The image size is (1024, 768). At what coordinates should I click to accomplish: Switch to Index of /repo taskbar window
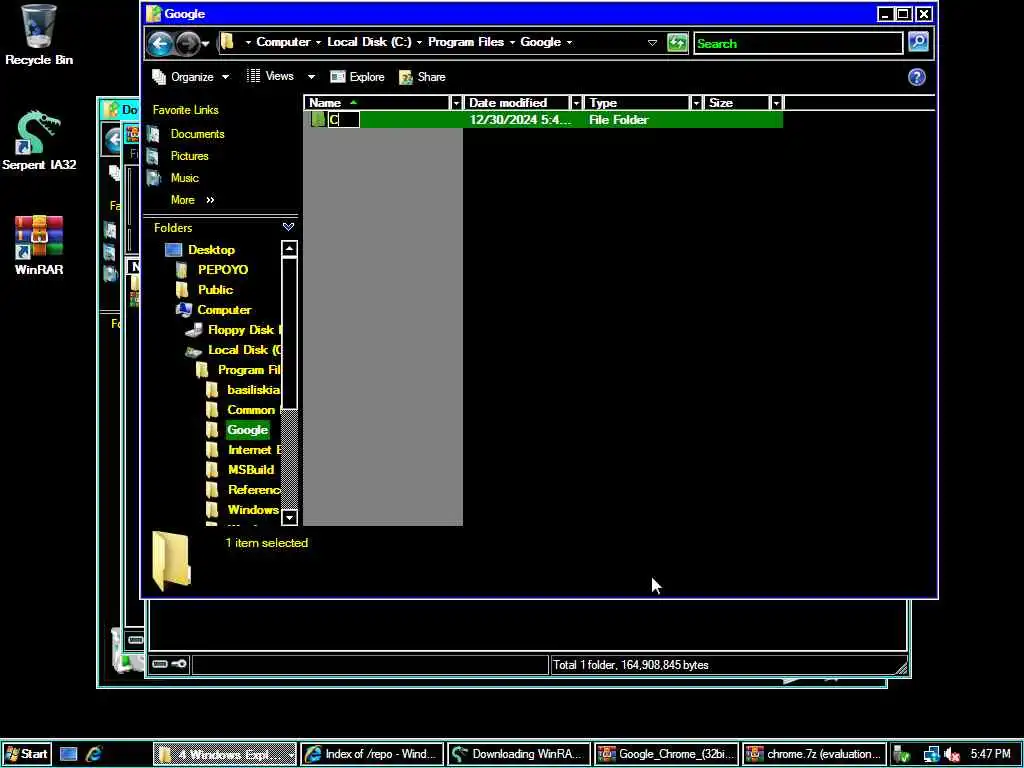click(372, 754)
